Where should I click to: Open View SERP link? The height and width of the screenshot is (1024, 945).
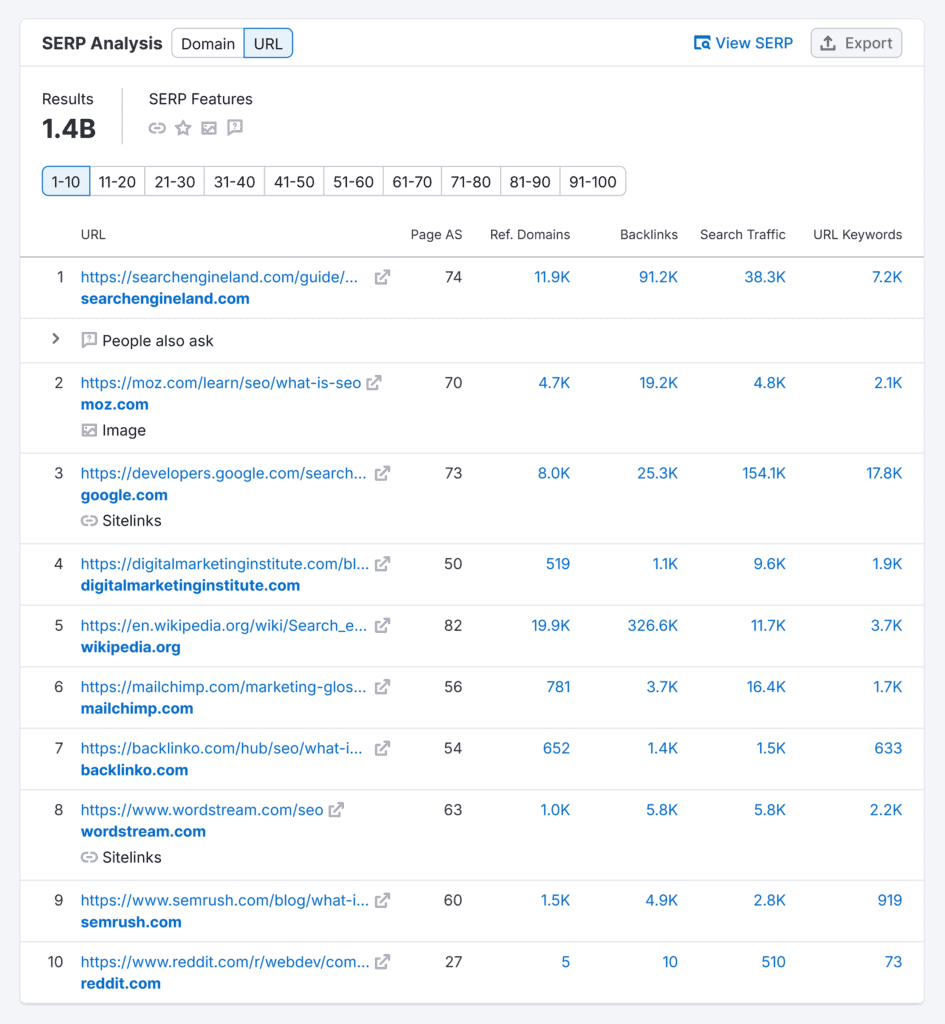(743, 43)
